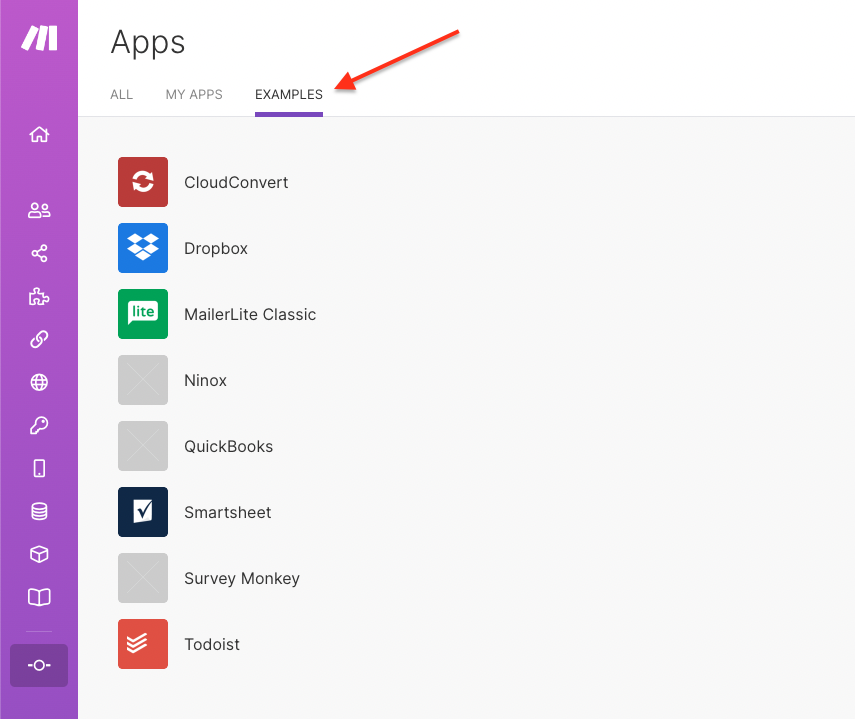
Task: Open the Dropbox example app name
Action: pyautogui.click(x=216, y=249)
